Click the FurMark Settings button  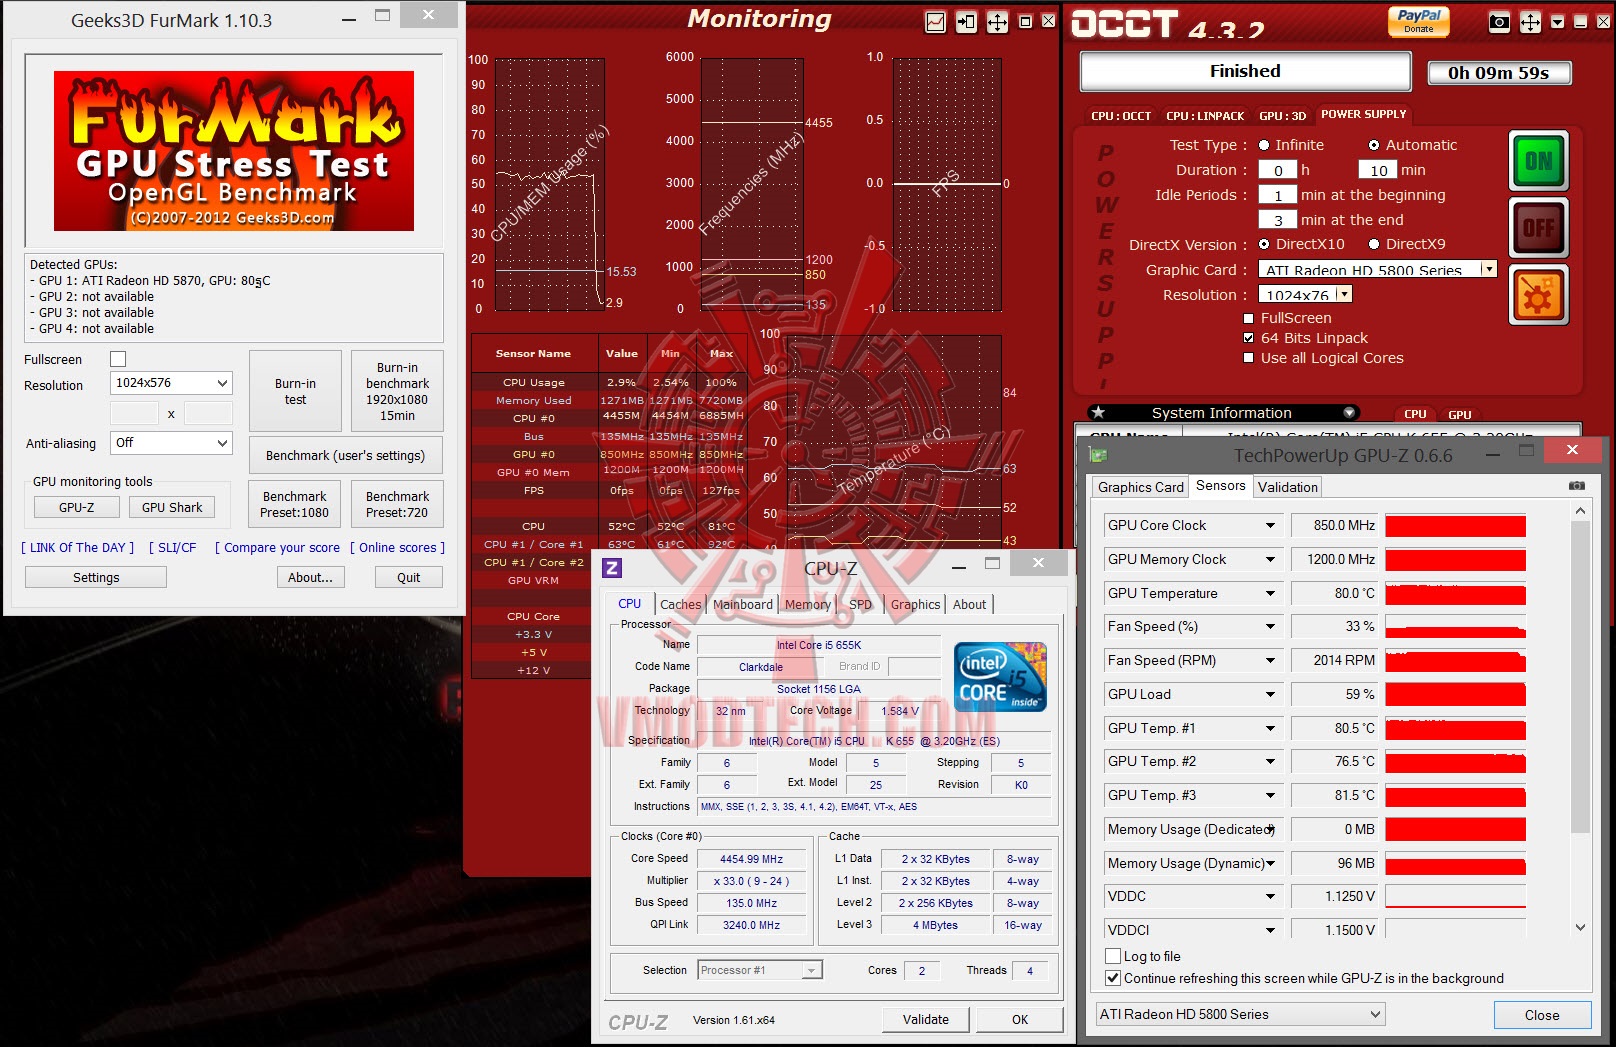tap(96, 577)
